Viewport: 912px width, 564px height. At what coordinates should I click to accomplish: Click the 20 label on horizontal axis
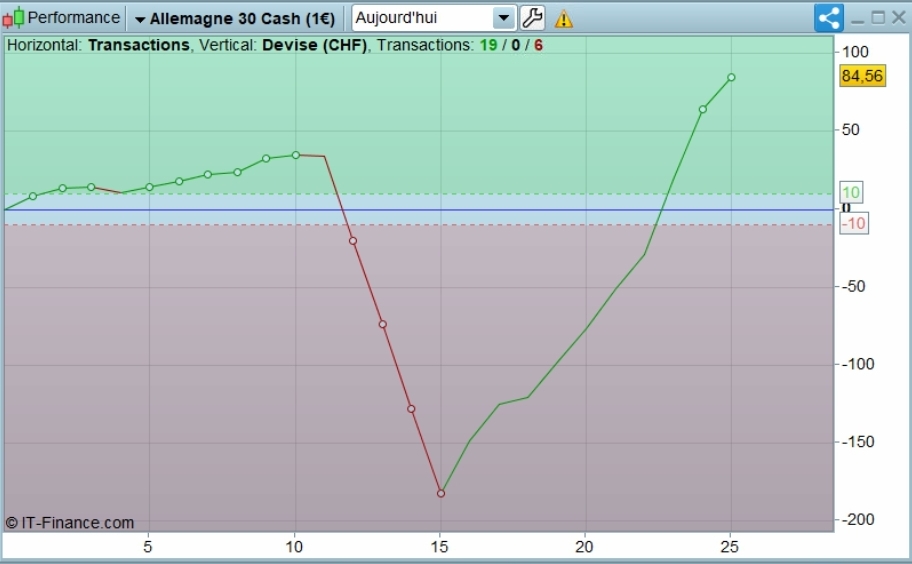tap(584, 547)
